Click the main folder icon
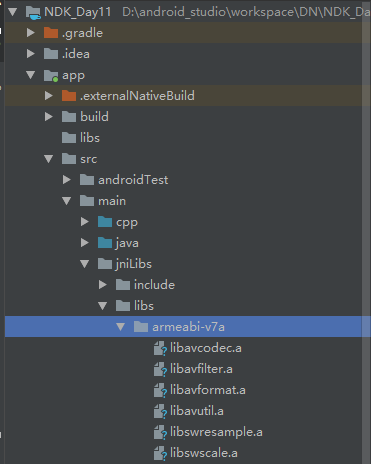Screen dimensions: 371x464 click(x=87, y=201)
